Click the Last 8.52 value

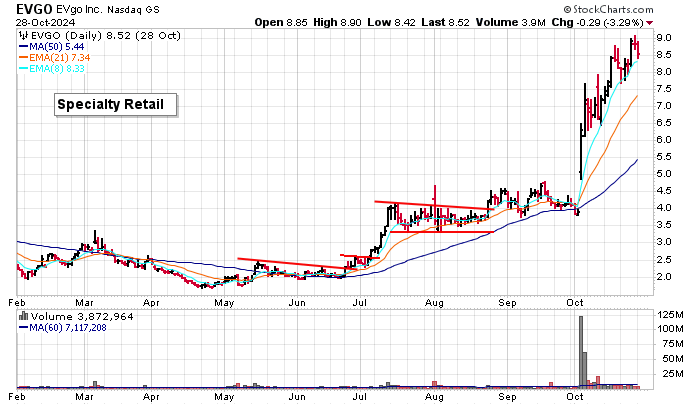tap(446, 22)
